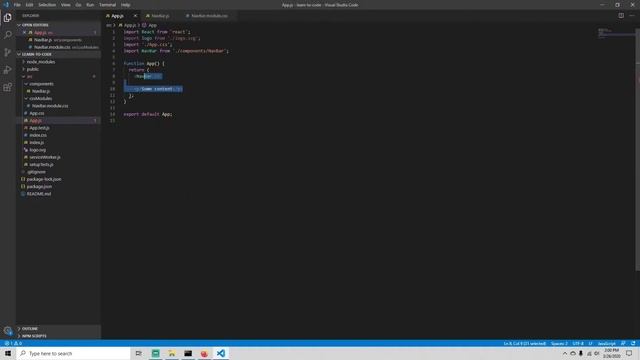Collapse the cssModules folder

[x=40, y=98]
